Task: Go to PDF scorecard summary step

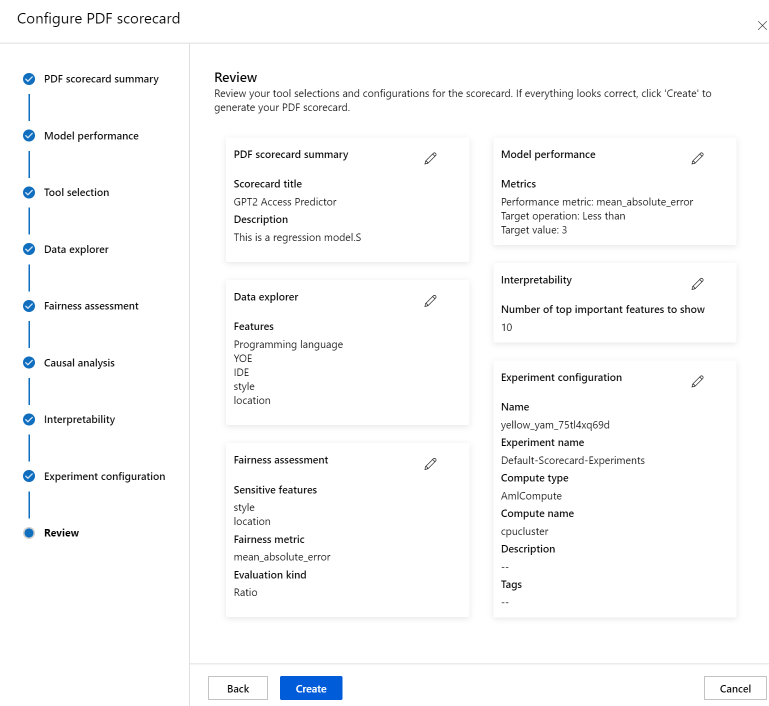Action: (101, 79)
